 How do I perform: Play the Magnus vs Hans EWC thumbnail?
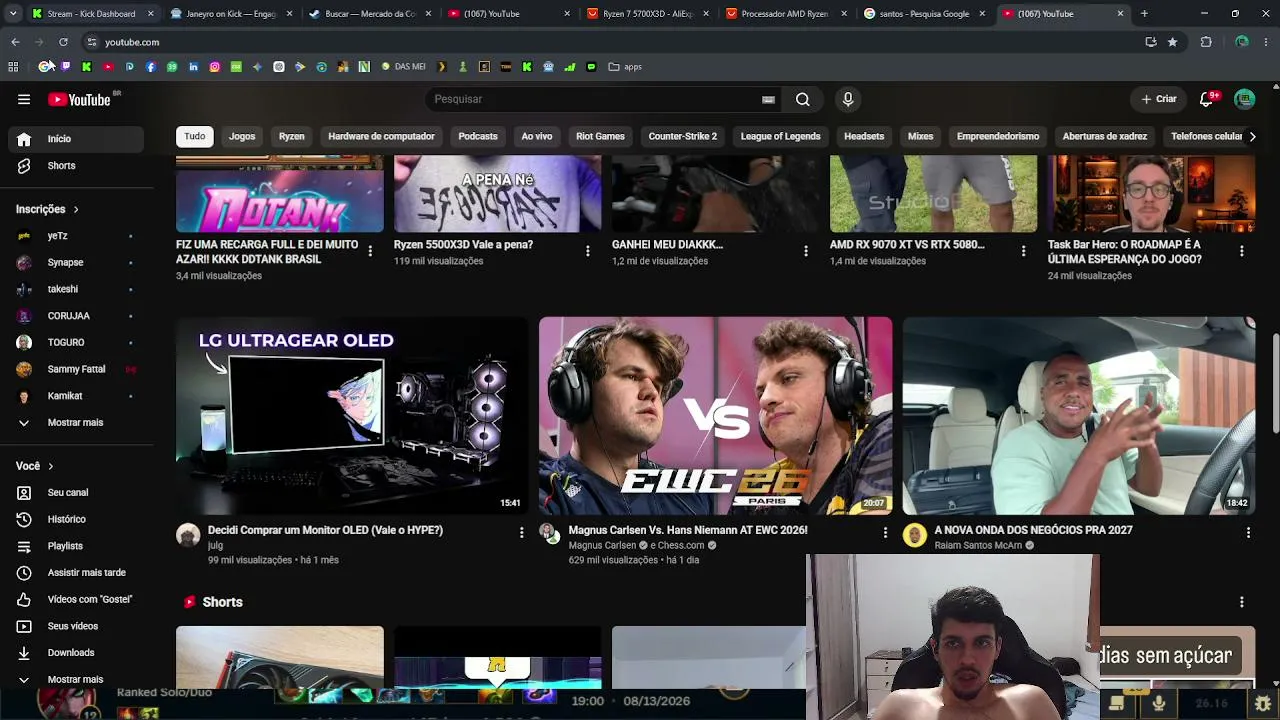tap(715, 416)
